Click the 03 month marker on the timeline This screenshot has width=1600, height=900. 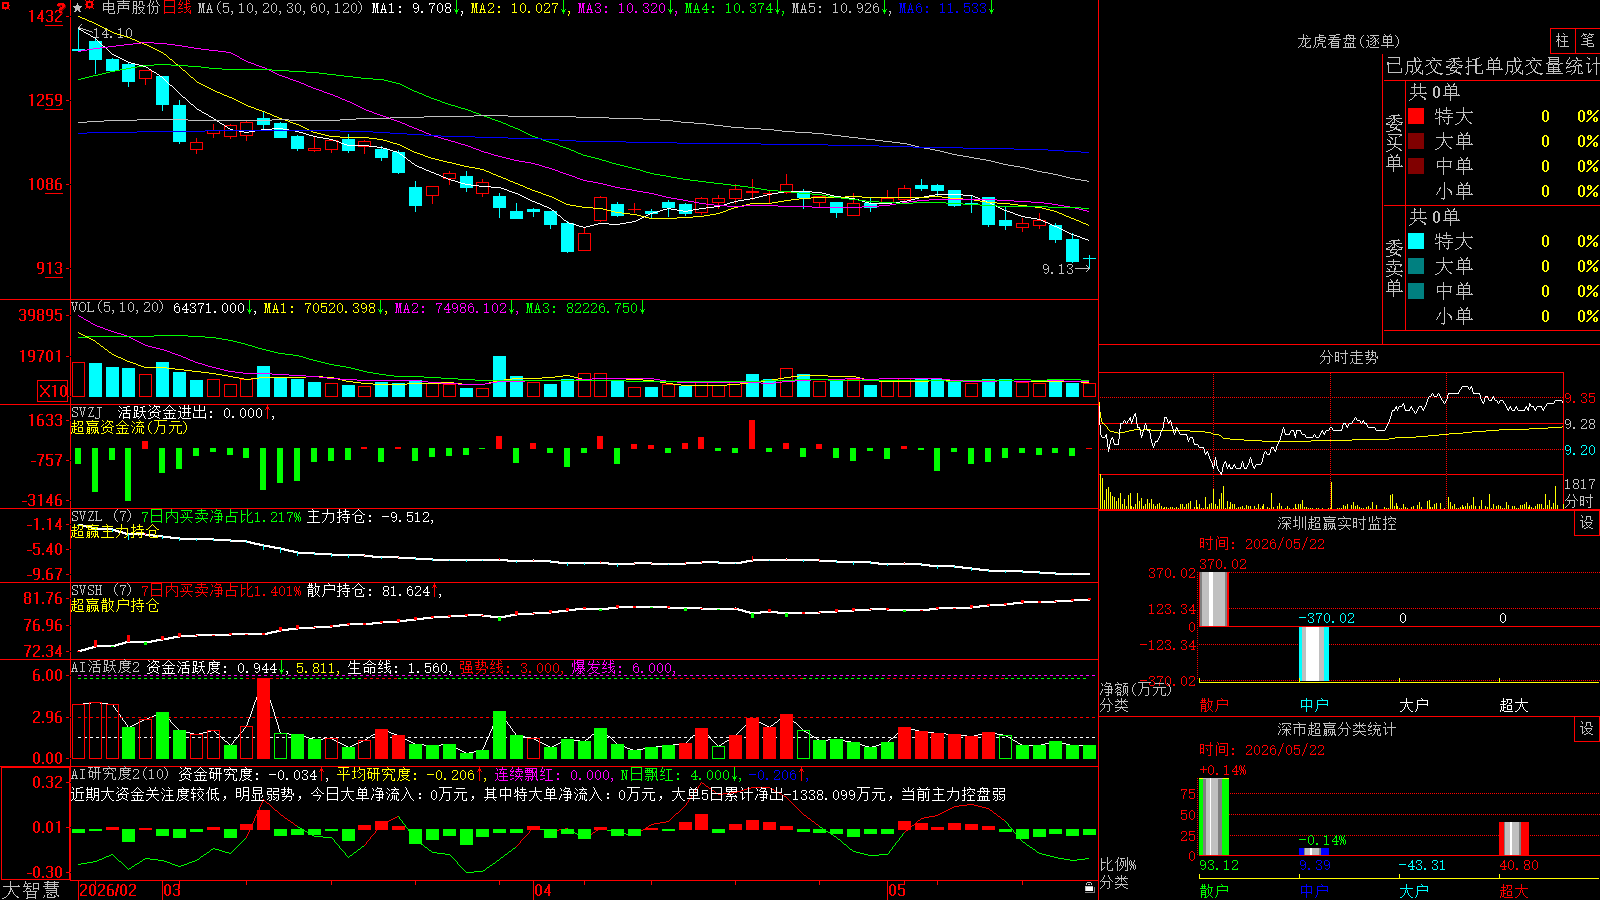click(x=172, y=890)
